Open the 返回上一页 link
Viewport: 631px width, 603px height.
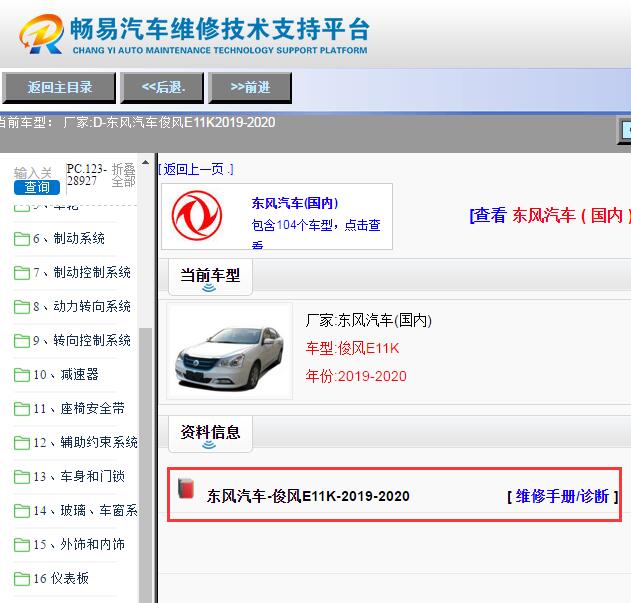(x=196, y=169)
